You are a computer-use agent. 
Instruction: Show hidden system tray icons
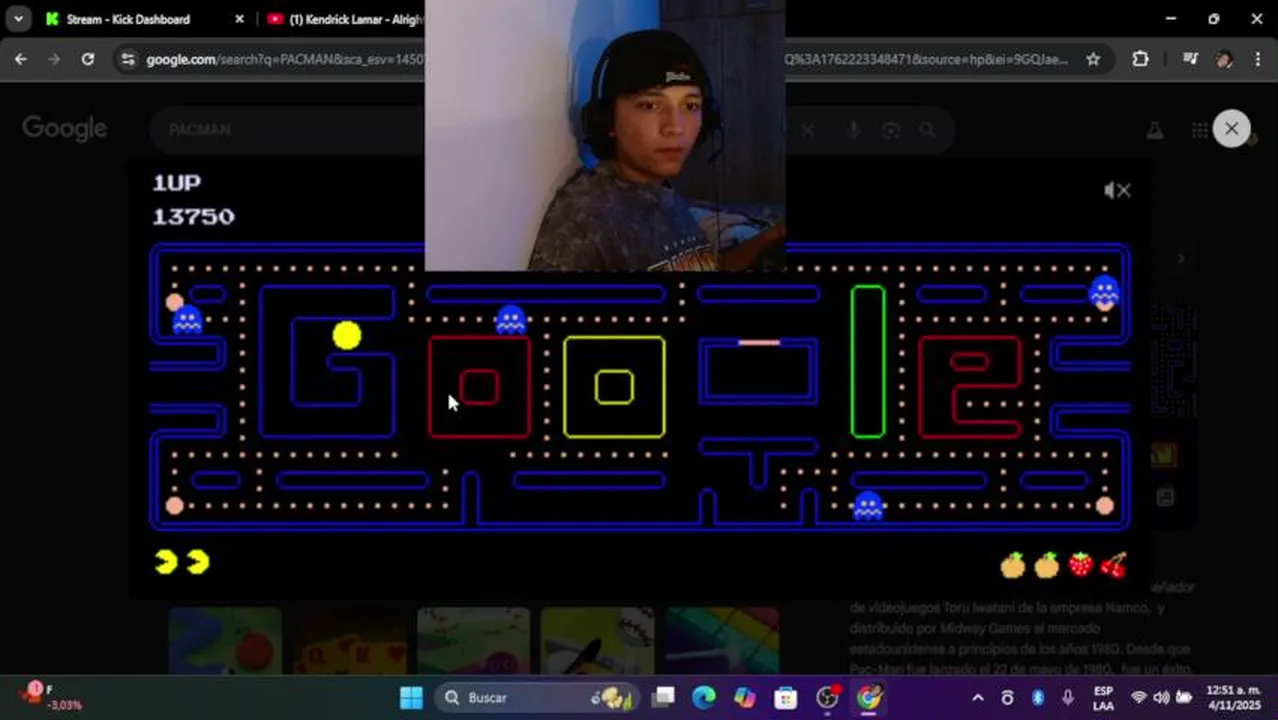(x=978, y=698)
